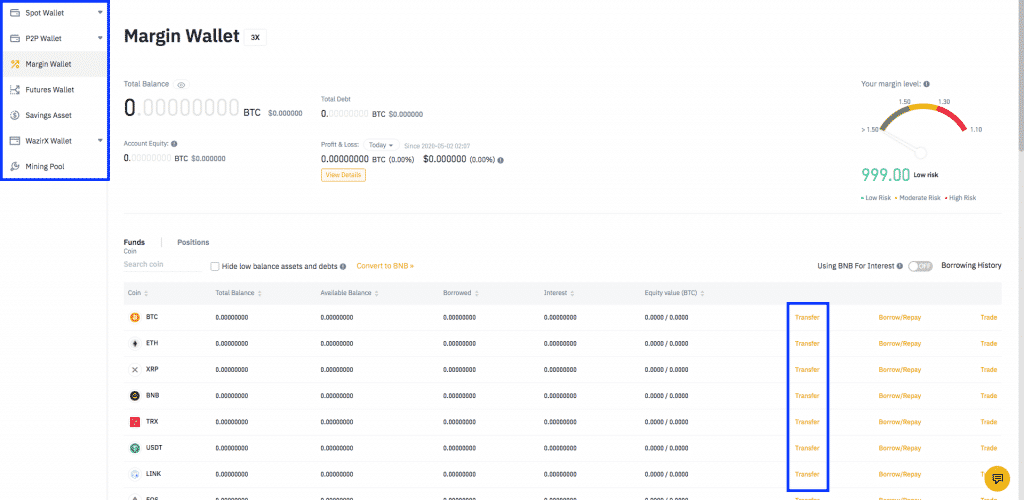Click the XRP coin icon
This screenshot has width=1024, height=500.
135,369
